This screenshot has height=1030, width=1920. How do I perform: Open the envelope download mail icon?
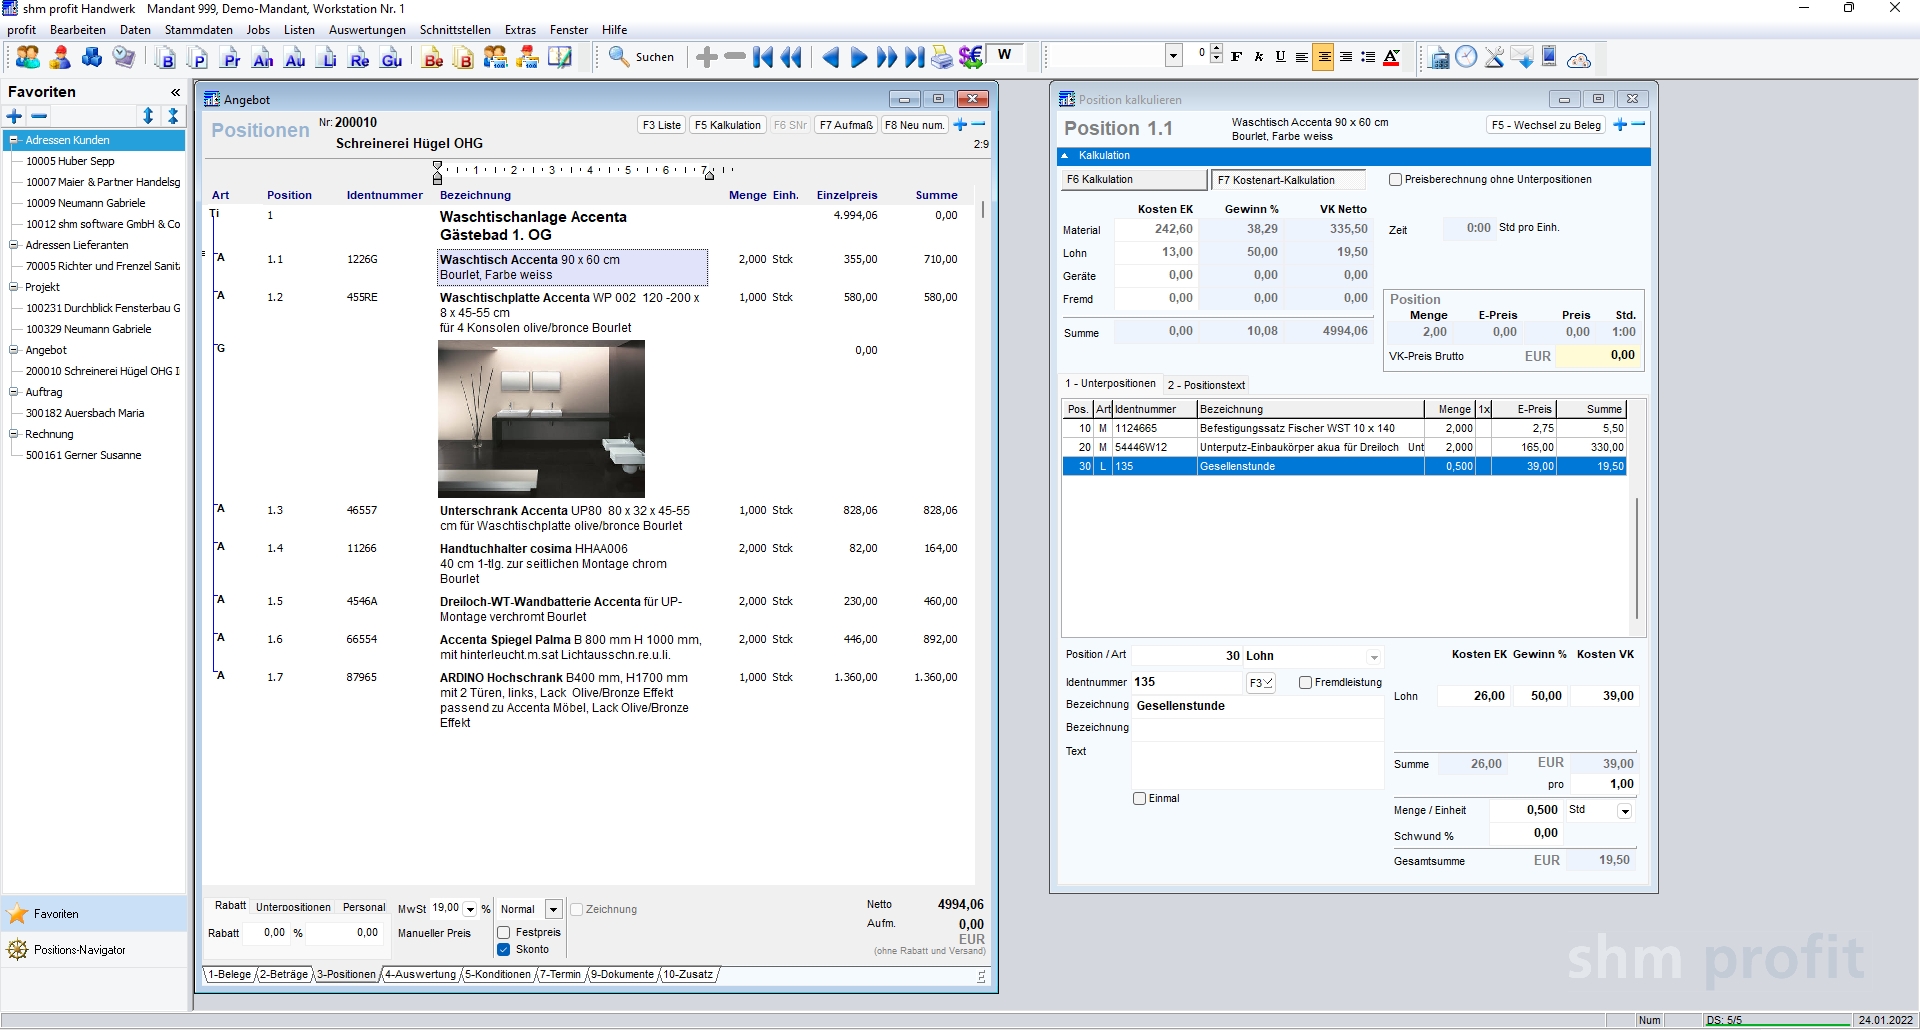pos(1522,57)
